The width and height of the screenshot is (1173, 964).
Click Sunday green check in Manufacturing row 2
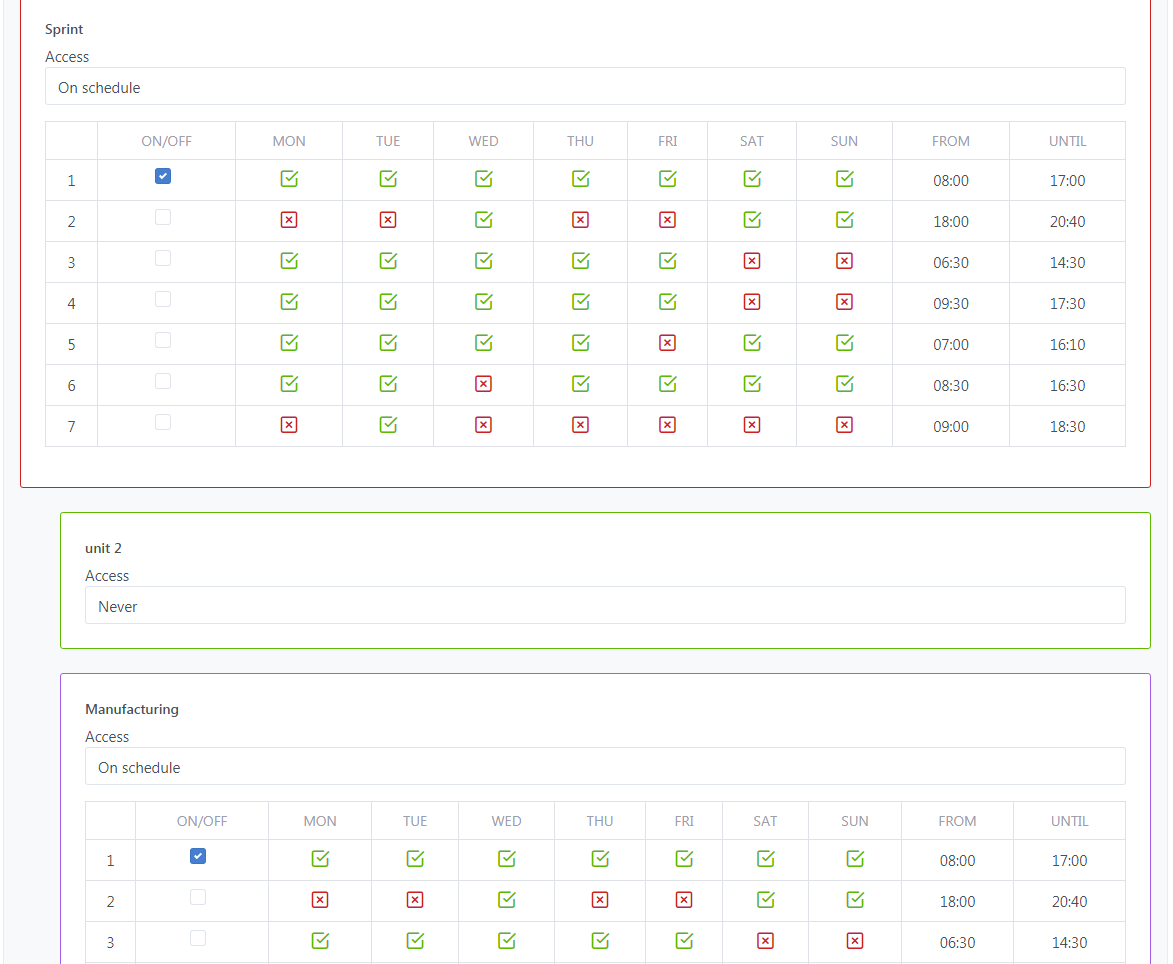point(855,900)
